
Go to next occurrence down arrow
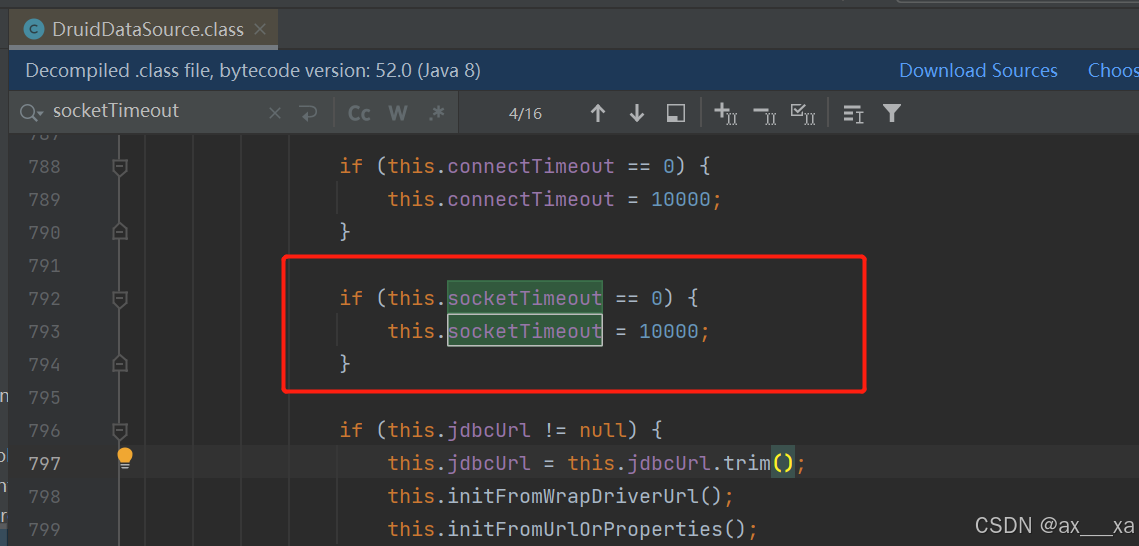pos(636,113)
